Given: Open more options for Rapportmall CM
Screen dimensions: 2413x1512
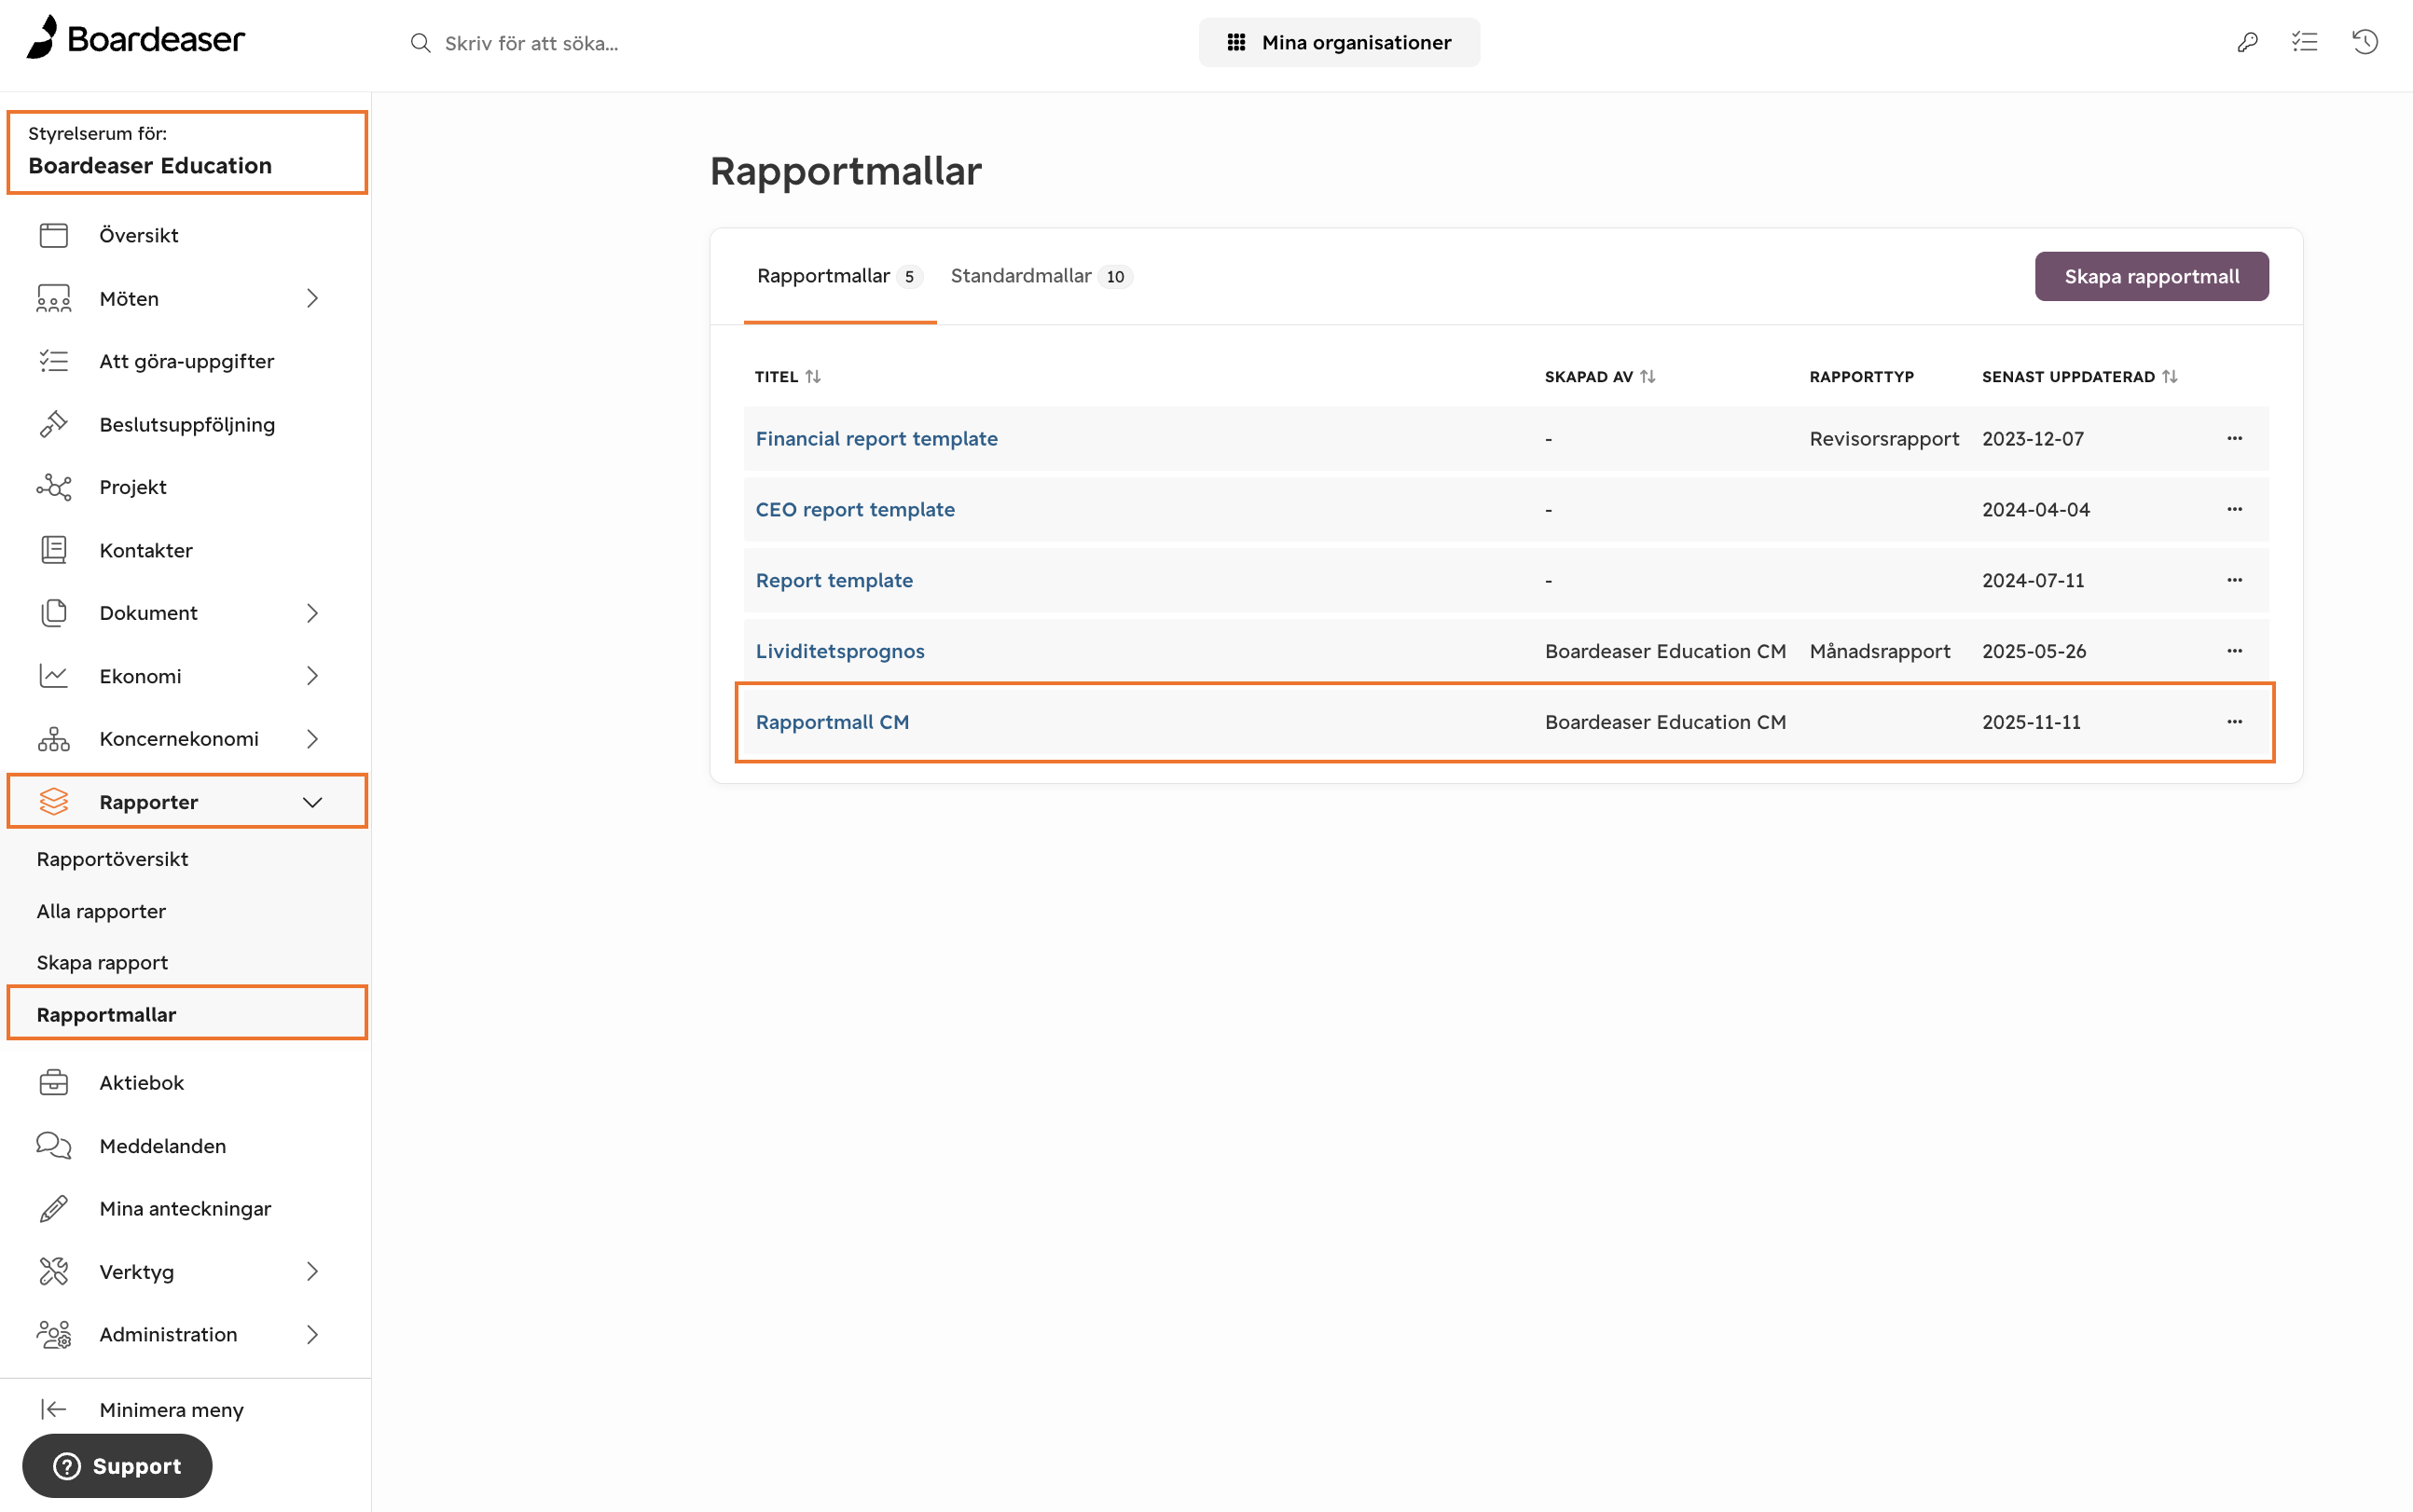Looking at the screenshot, I should click(2235, 722).
